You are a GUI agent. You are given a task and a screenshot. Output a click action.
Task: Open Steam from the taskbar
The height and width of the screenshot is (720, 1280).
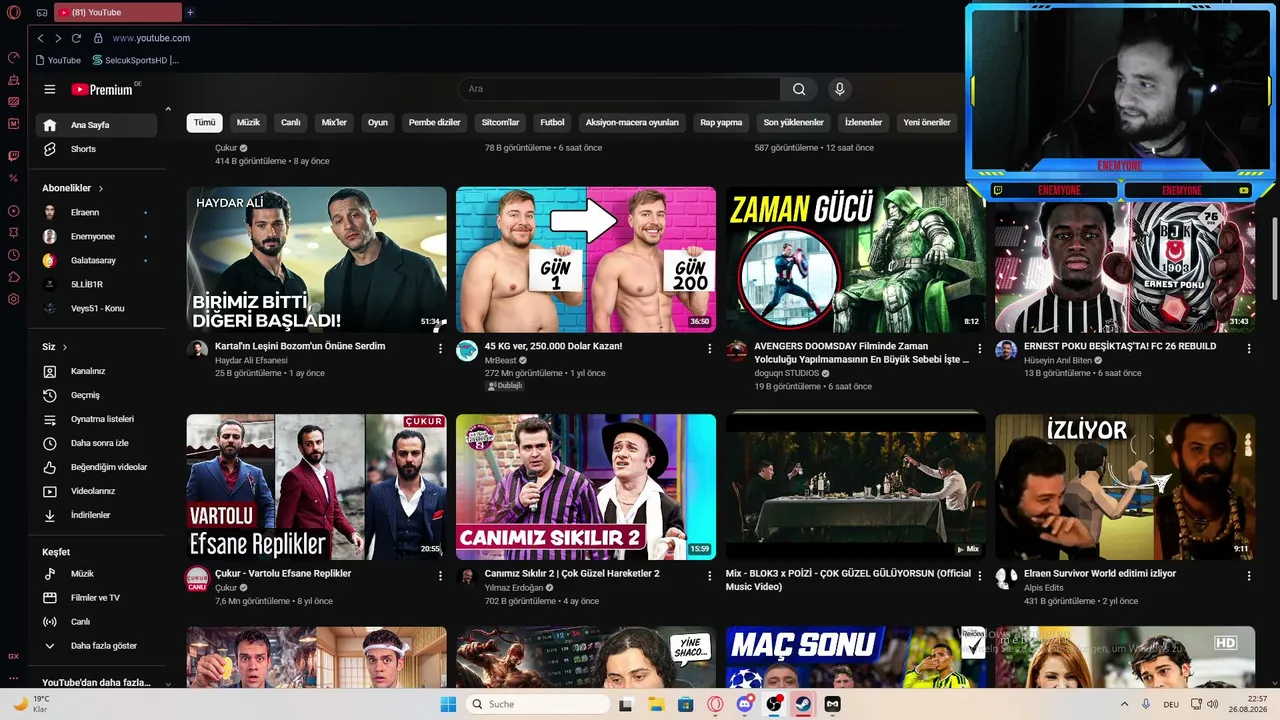pos(803,704)
